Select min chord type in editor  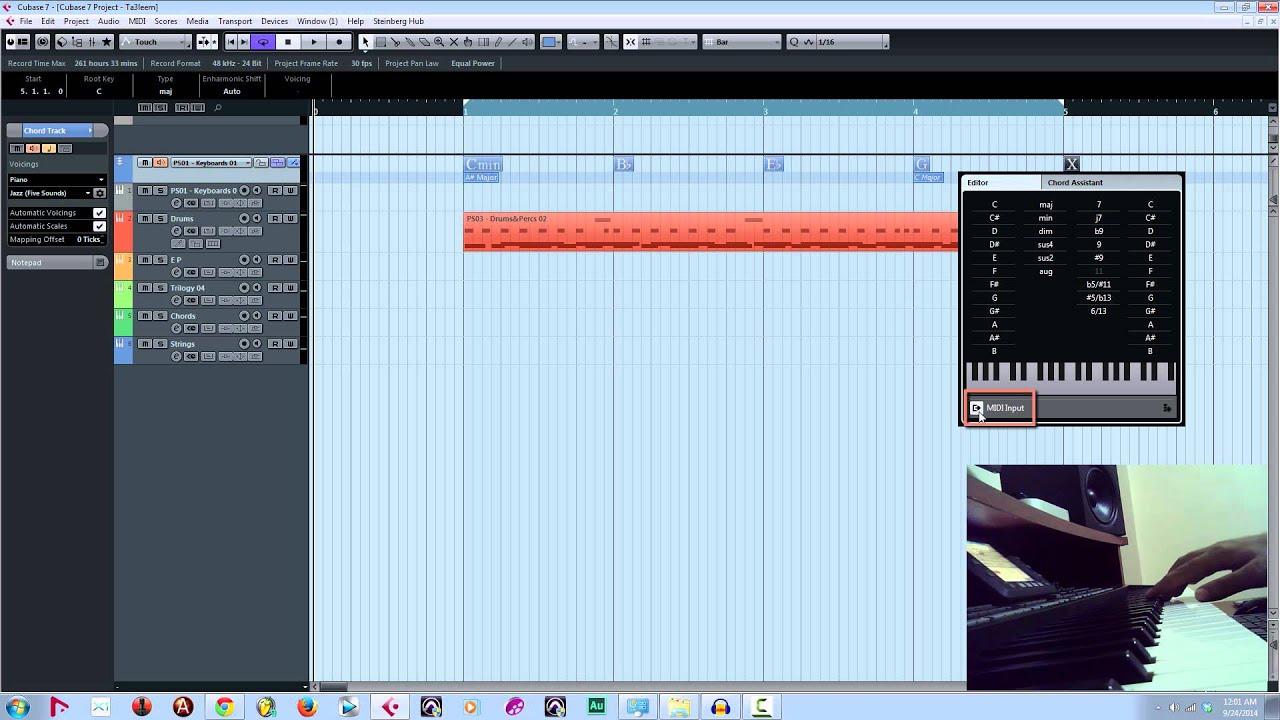coord(1045,218)
